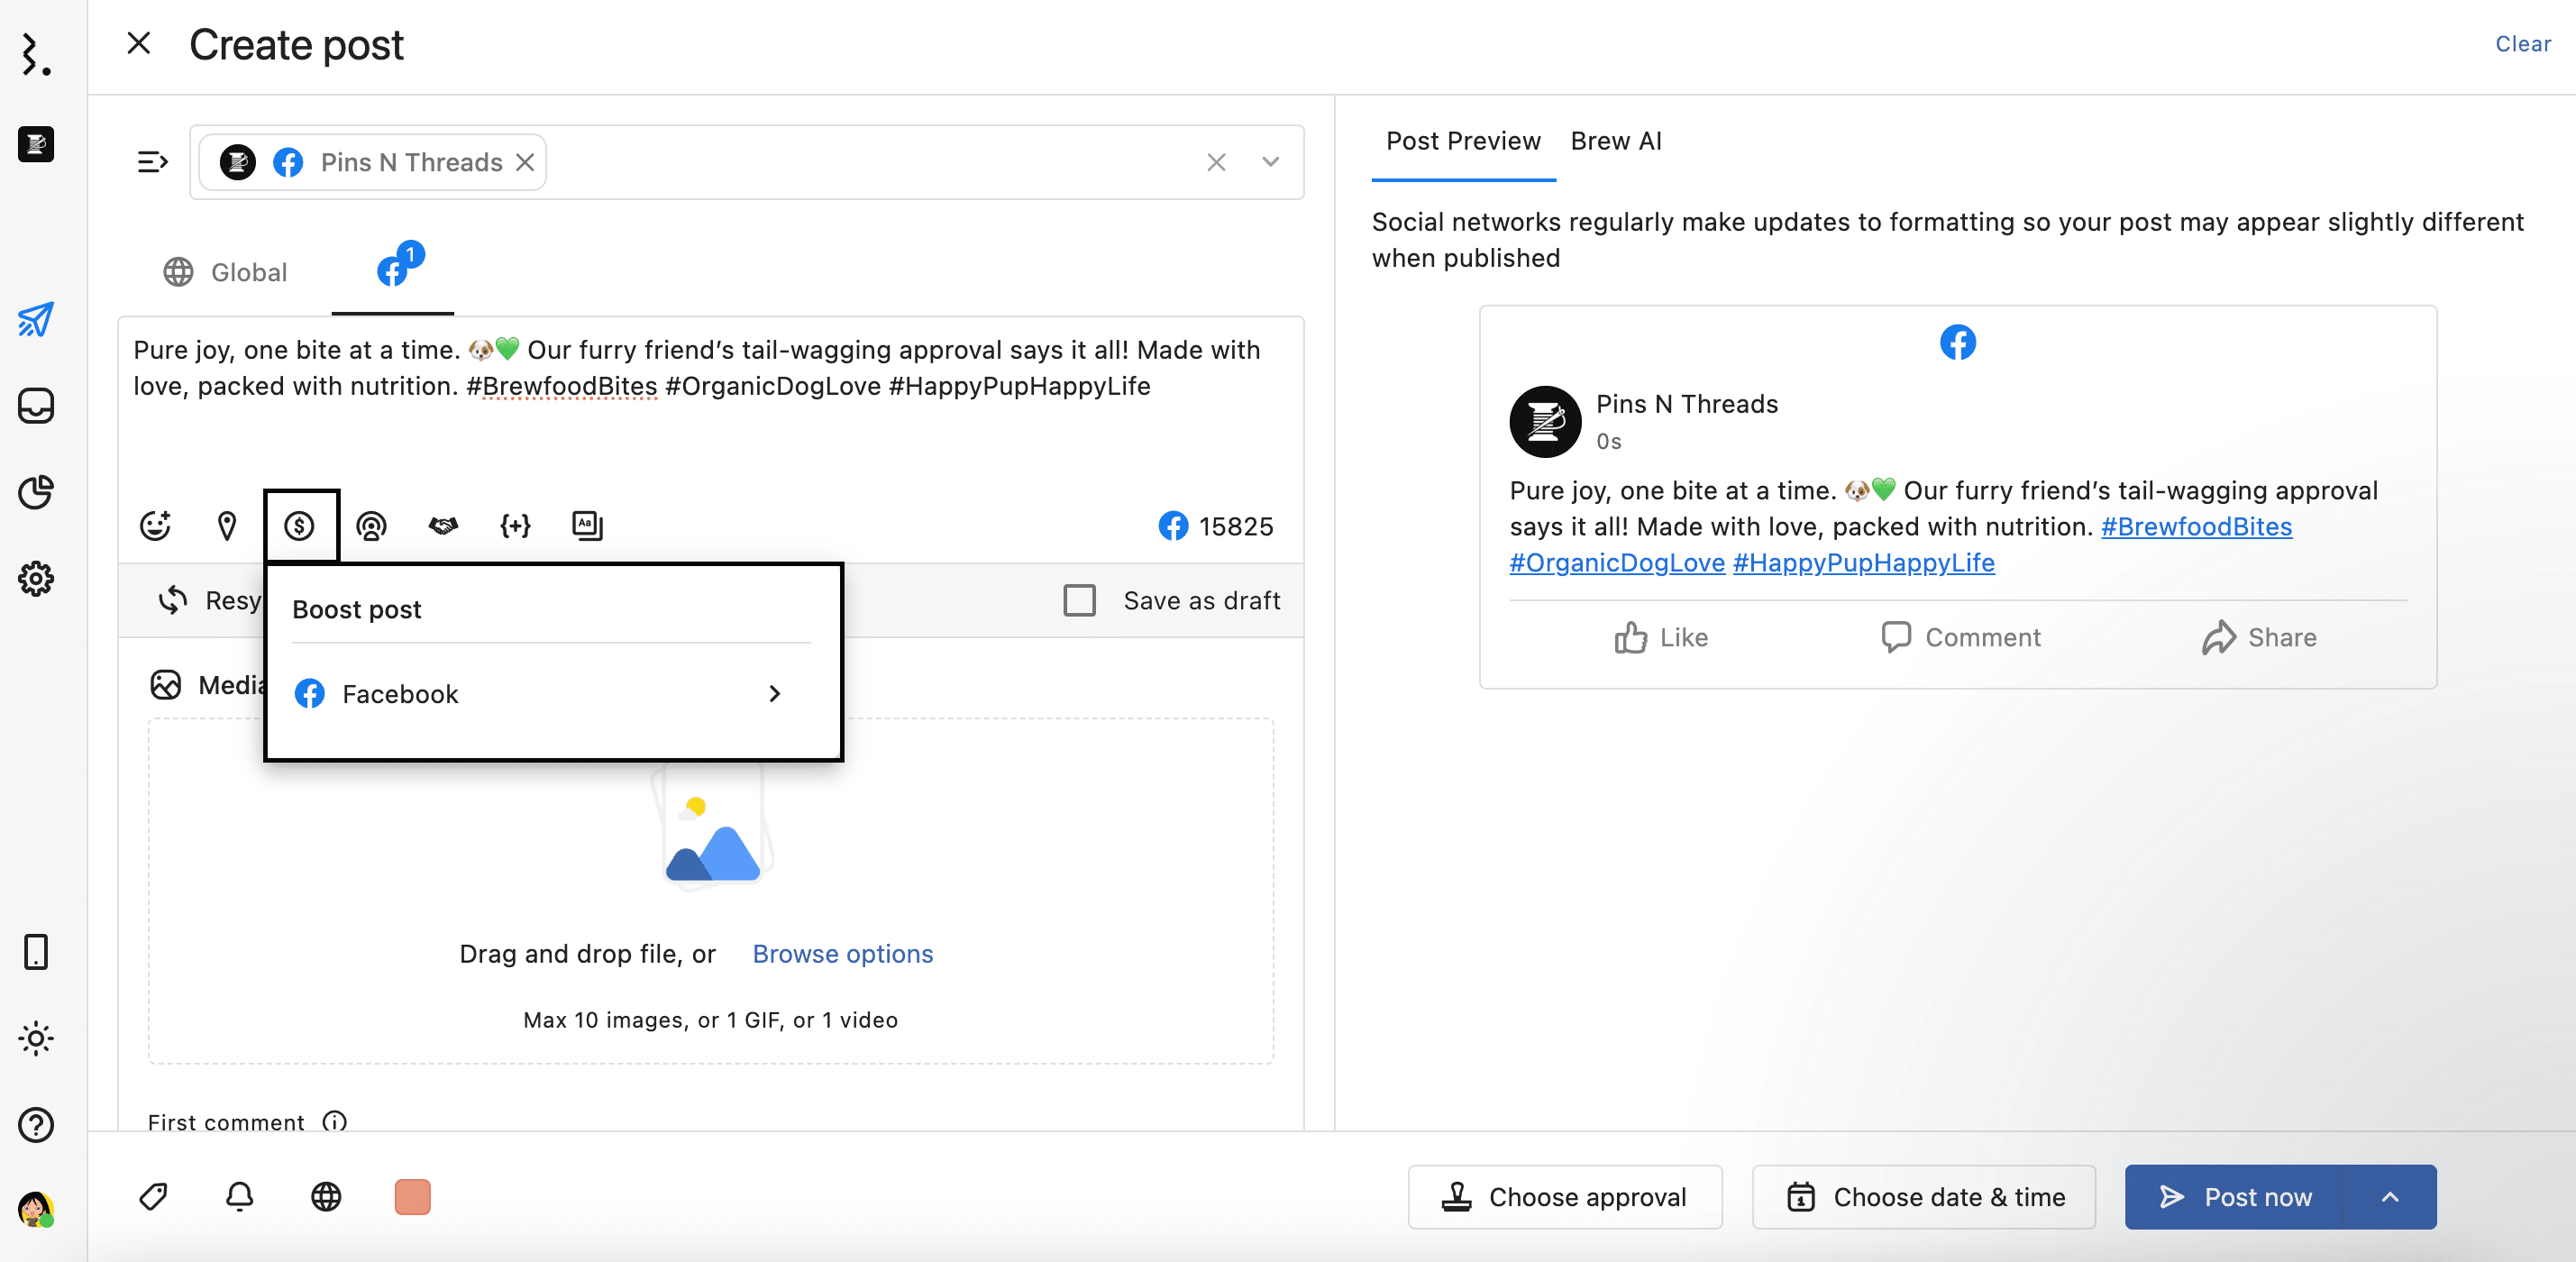
Task: Expand Facebook boost option chevron
Action: pos(774,694)
